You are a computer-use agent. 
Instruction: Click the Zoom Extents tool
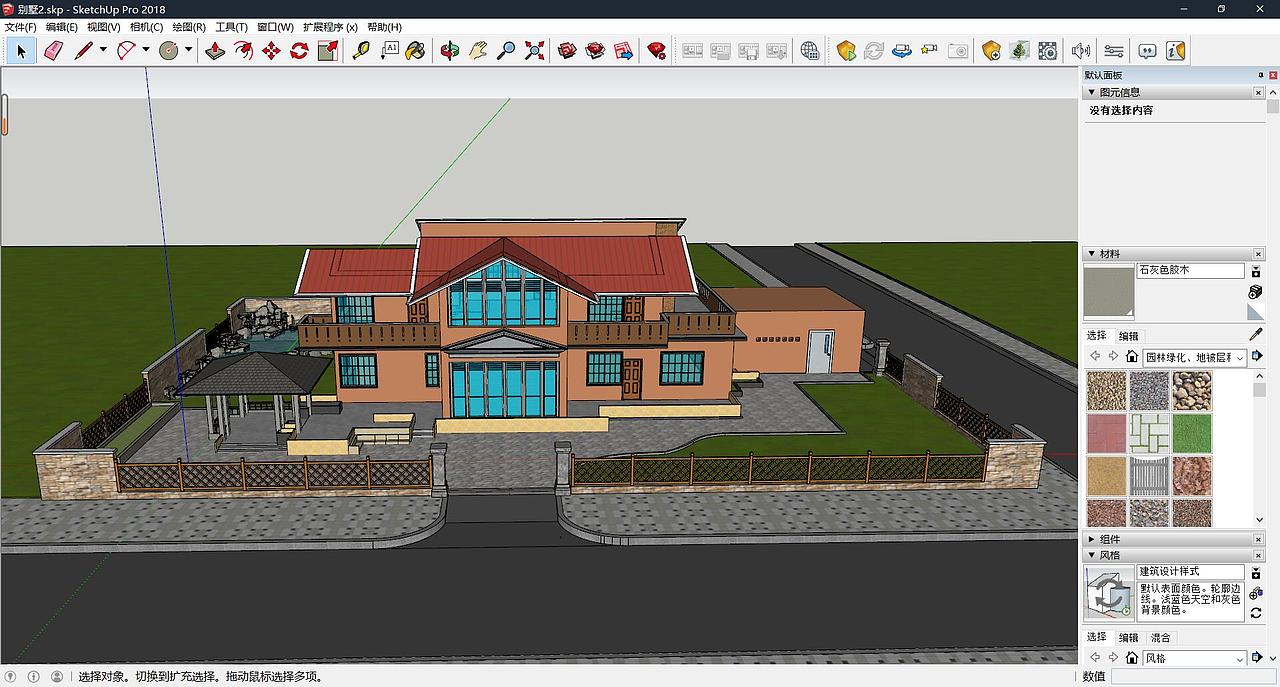(x=534, y=50)
